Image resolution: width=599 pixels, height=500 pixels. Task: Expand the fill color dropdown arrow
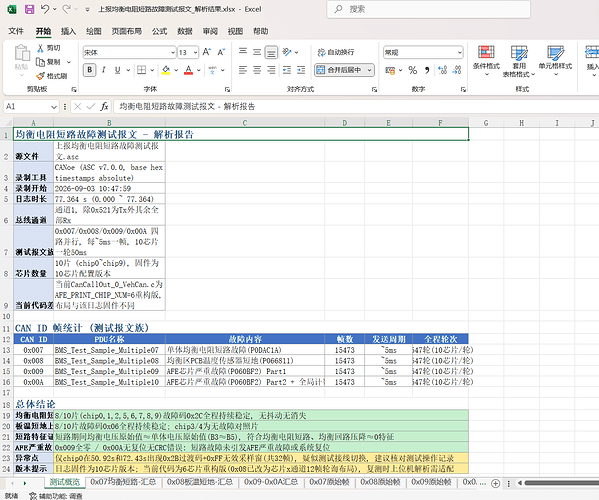click(176, 70)
